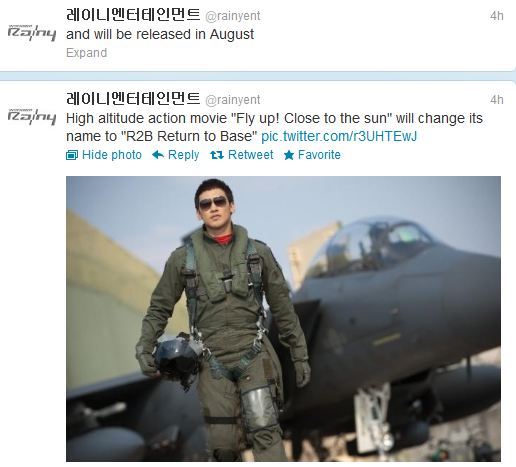Click the Favorite star icon
Image resolution: width=516 pixels, height=467 pixels.
pyautogui.click(x=289, y=155)
